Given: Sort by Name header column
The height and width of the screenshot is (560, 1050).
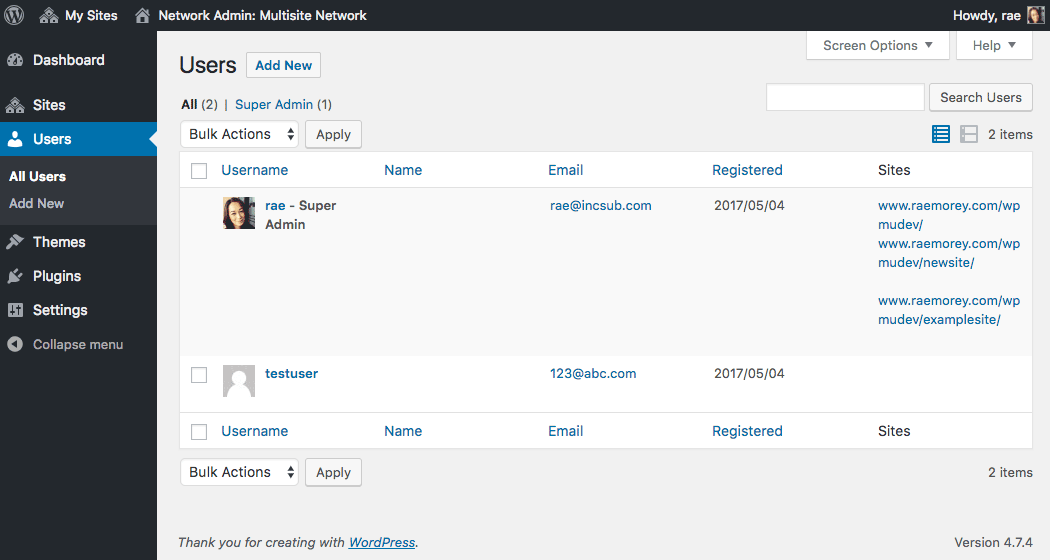Looking at the screenshot, I should (x=403, y=170).
